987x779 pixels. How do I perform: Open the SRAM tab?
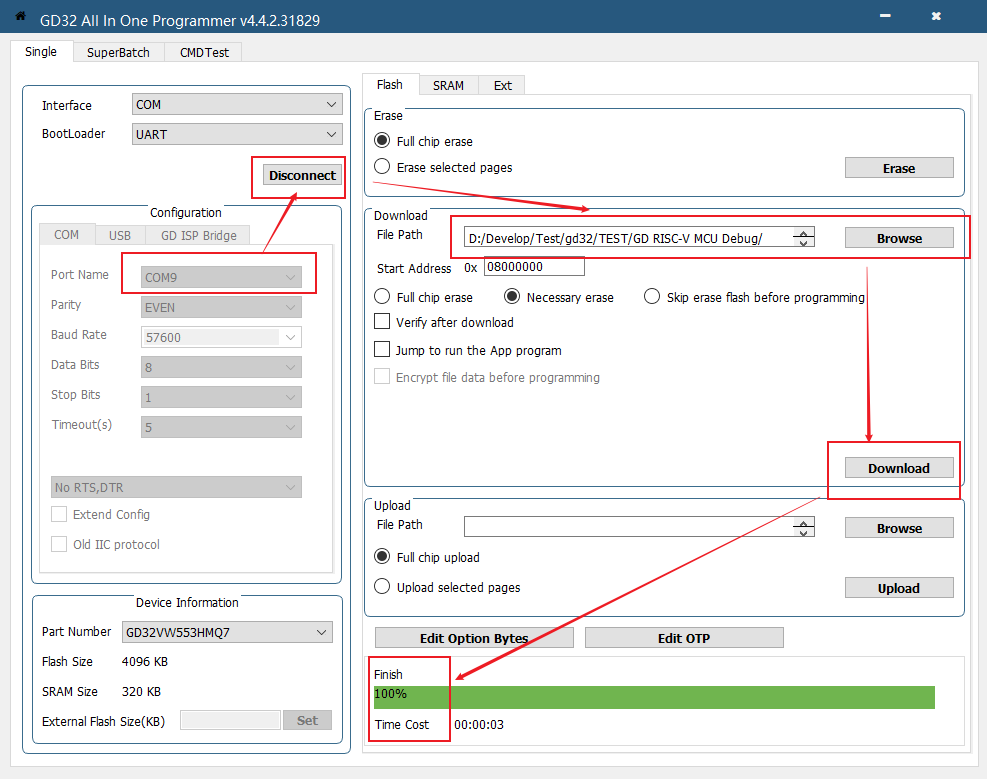pos(448,85)
